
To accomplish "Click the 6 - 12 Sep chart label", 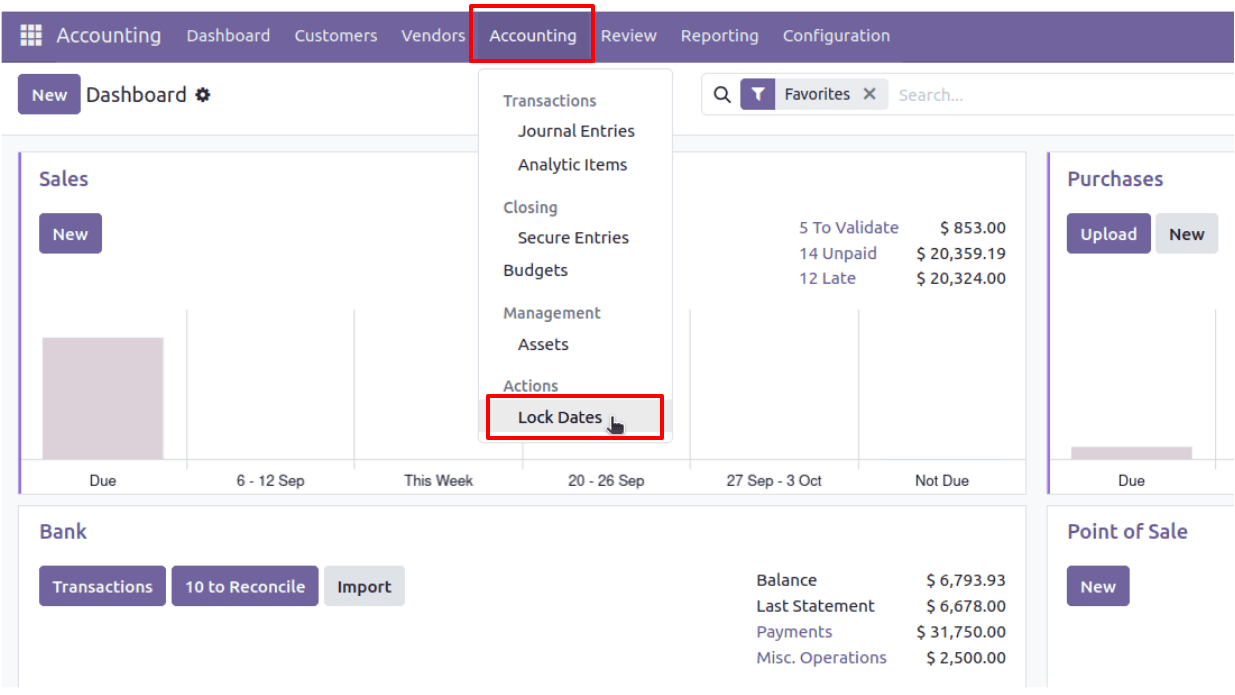I will pyautogui.click(x=270, y=481).
